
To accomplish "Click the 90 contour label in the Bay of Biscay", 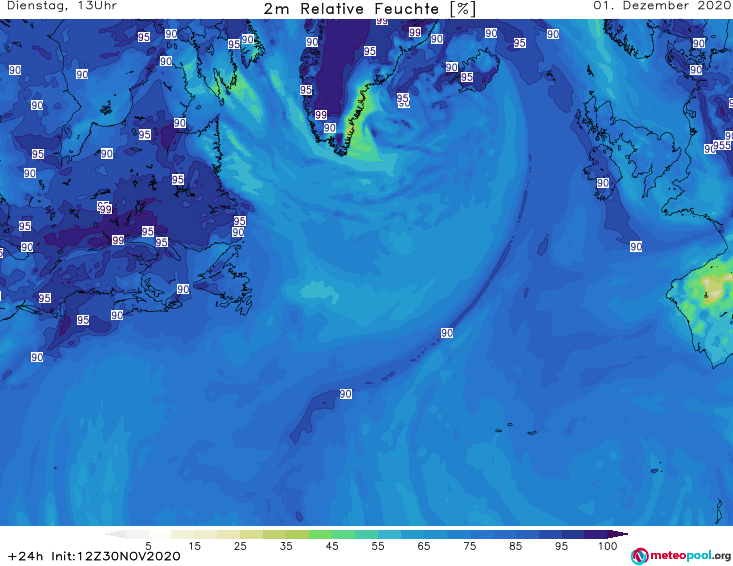I will click(636, 246).
